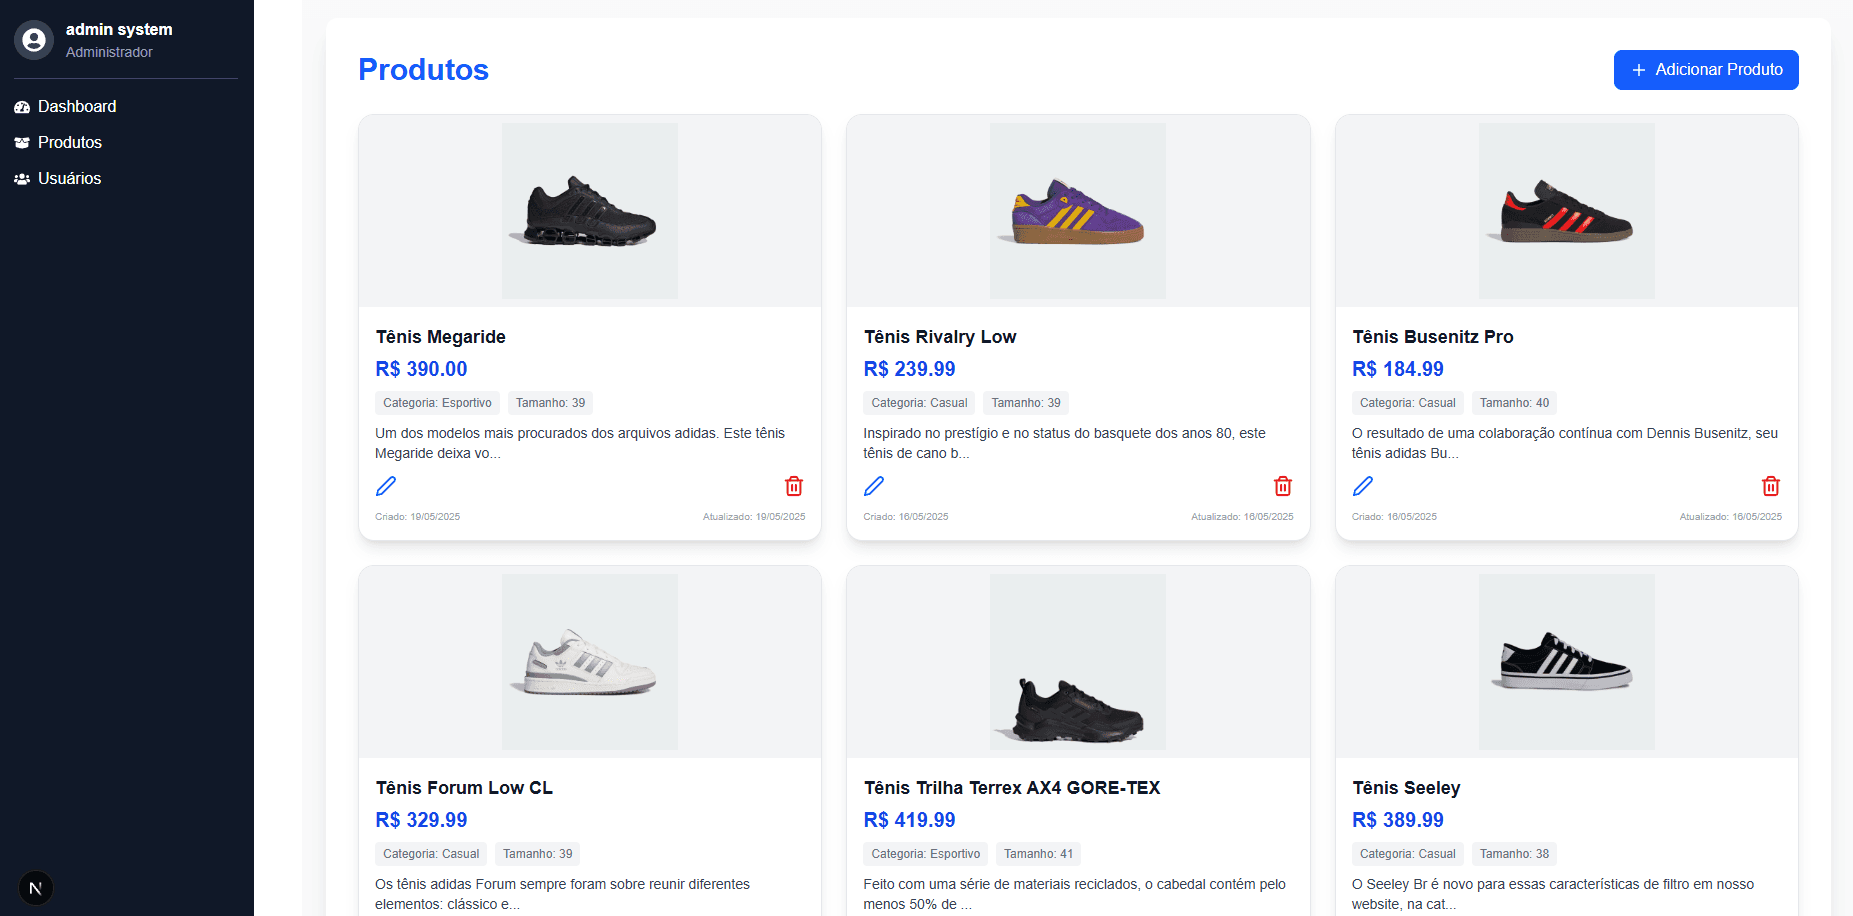The width and height of the screenshot is (1853, 916).
Task: Click the Tamanho 40 badge on Tênis Busenitz Pro
Action: point(1514,402)
